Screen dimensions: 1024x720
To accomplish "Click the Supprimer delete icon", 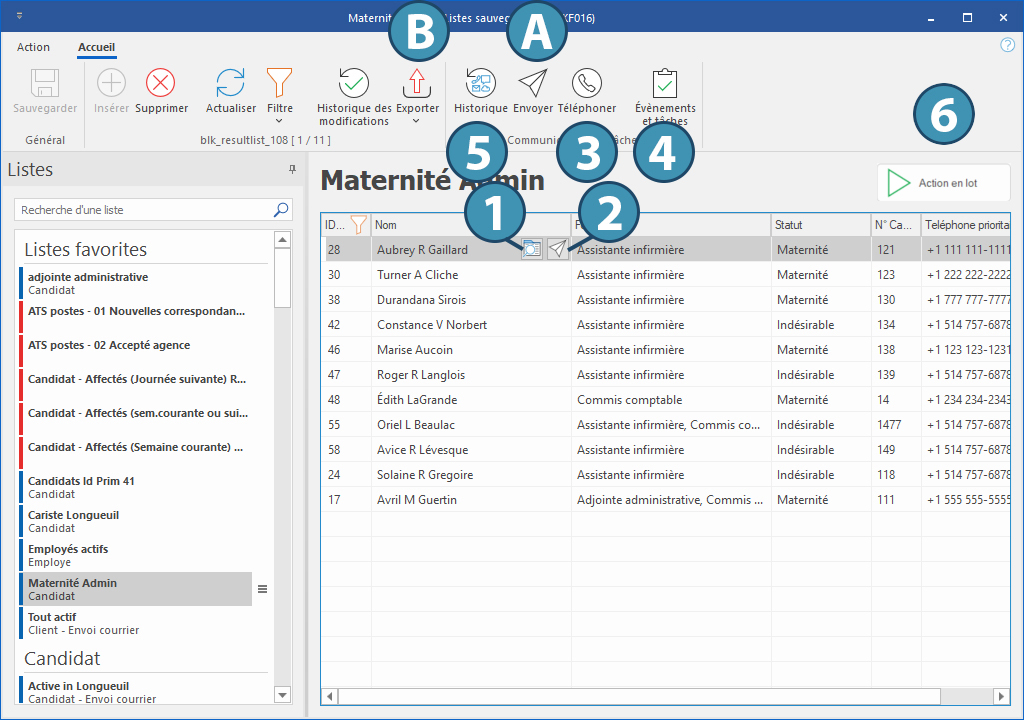I will point(161,83).
